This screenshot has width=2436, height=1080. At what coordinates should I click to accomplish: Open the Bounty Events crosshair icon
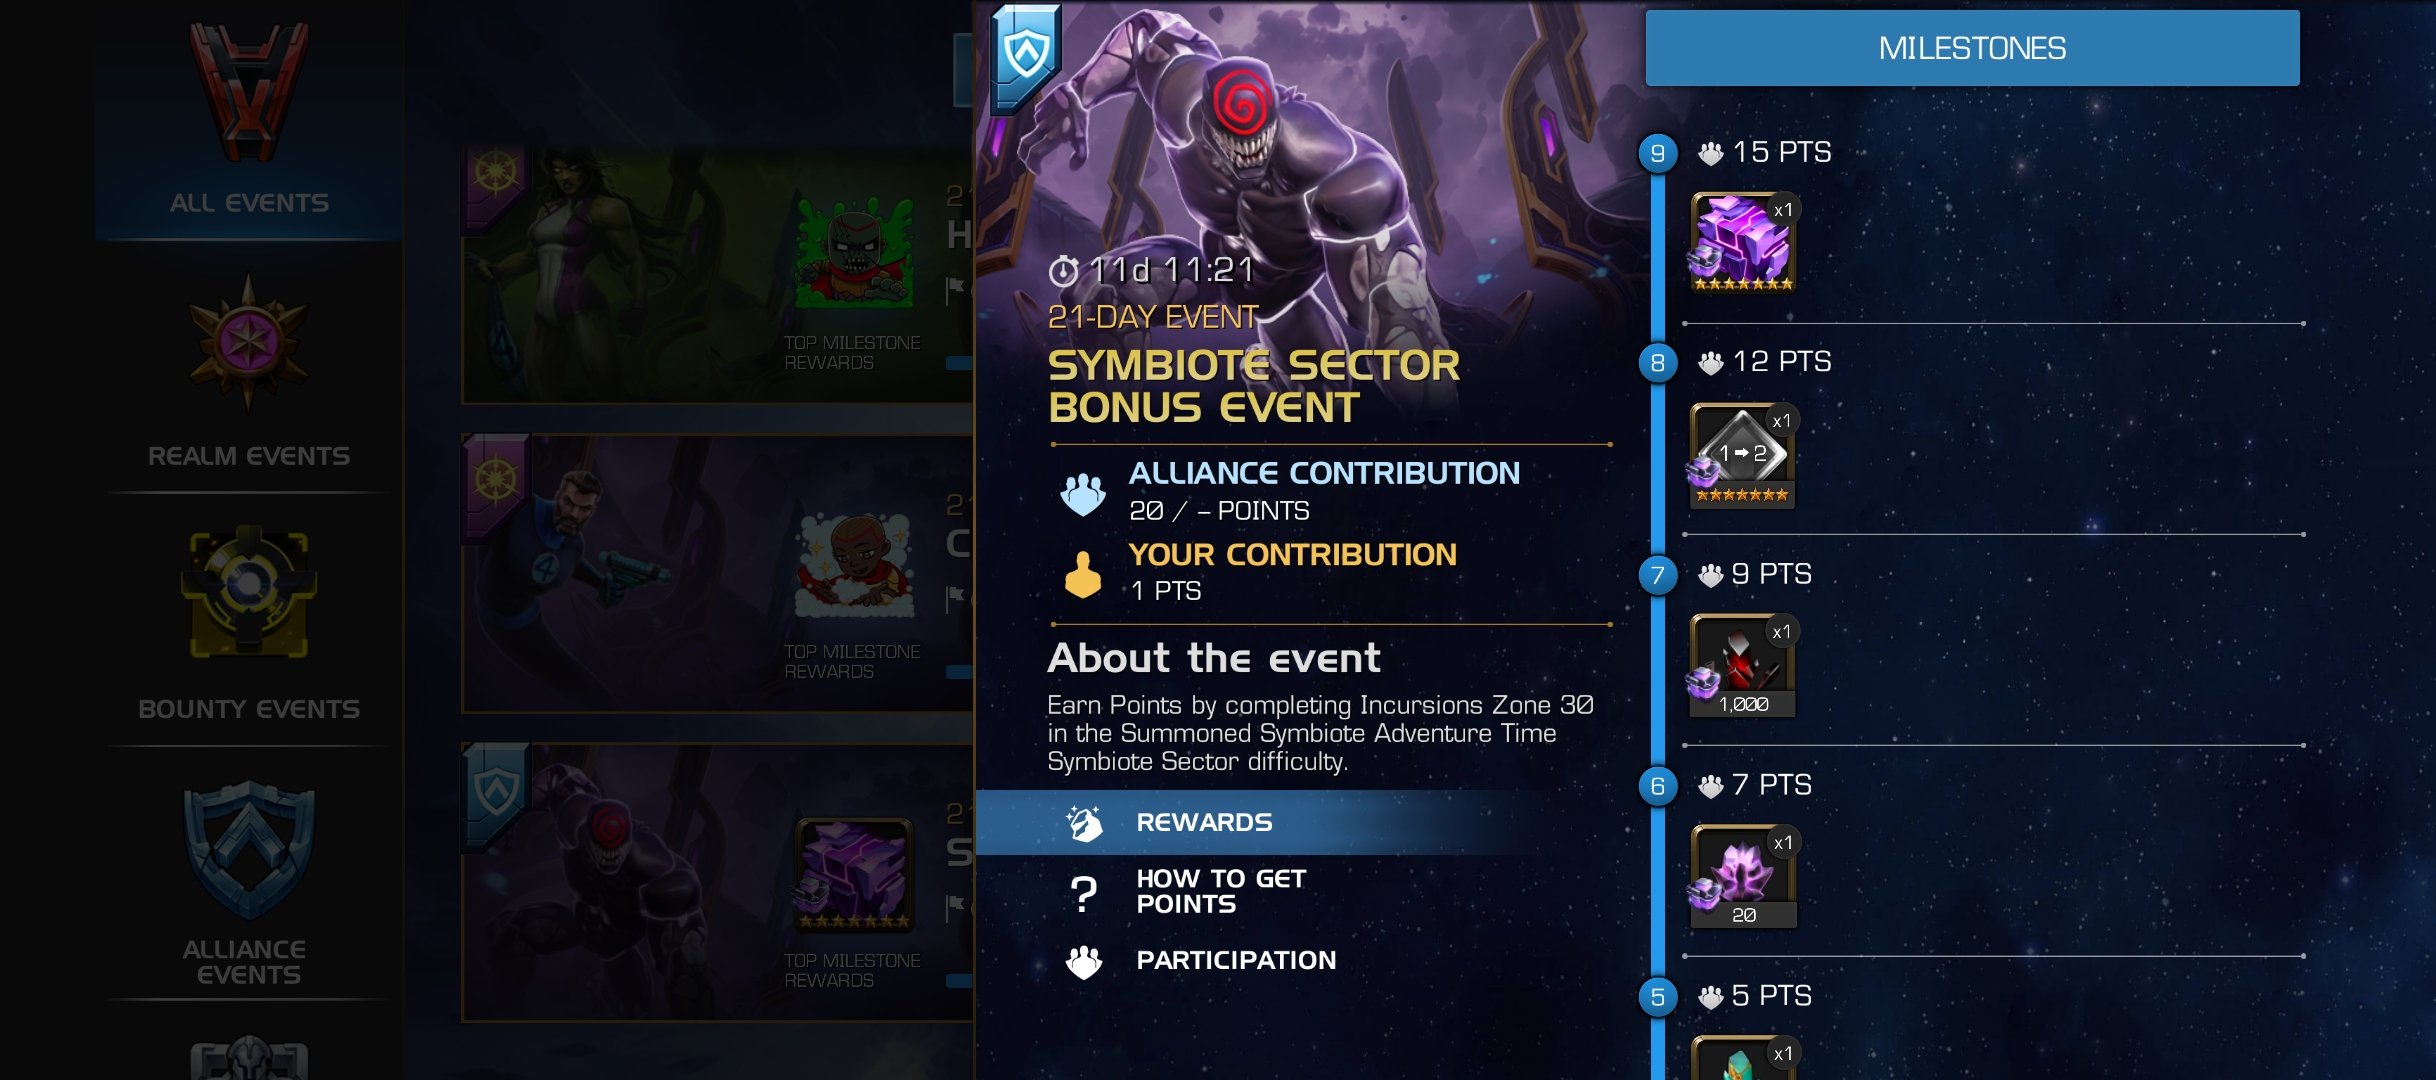click(249, 592)
